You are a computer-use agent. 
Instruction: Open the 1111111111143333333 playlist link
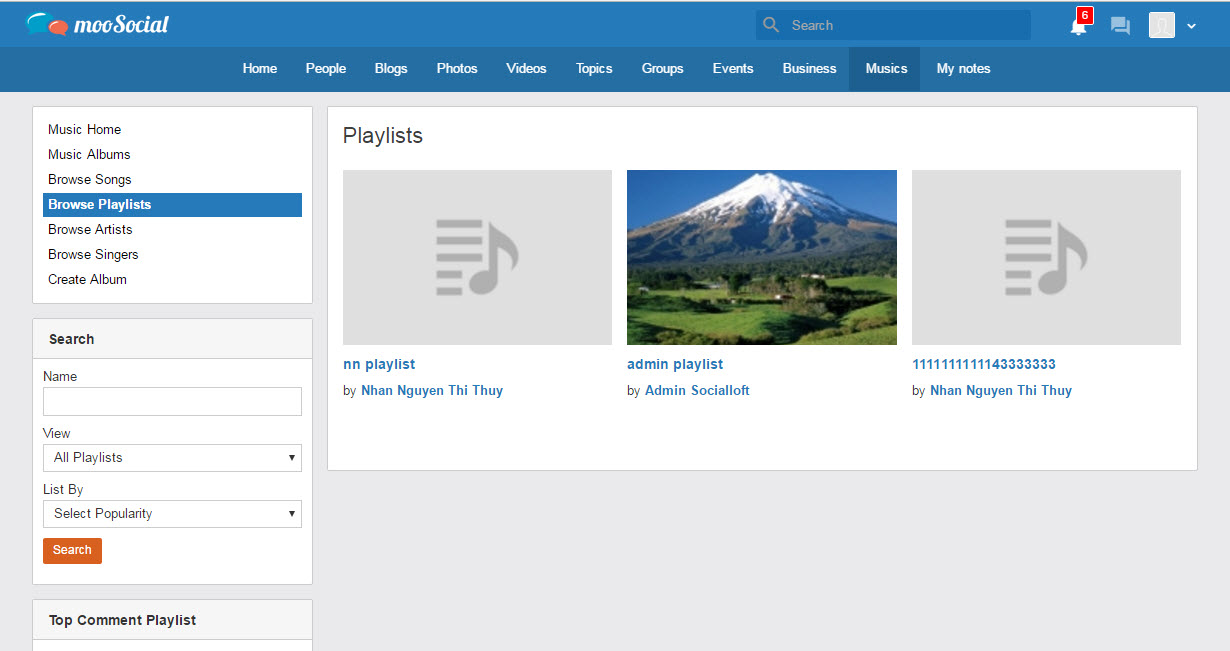coord(984,364)
